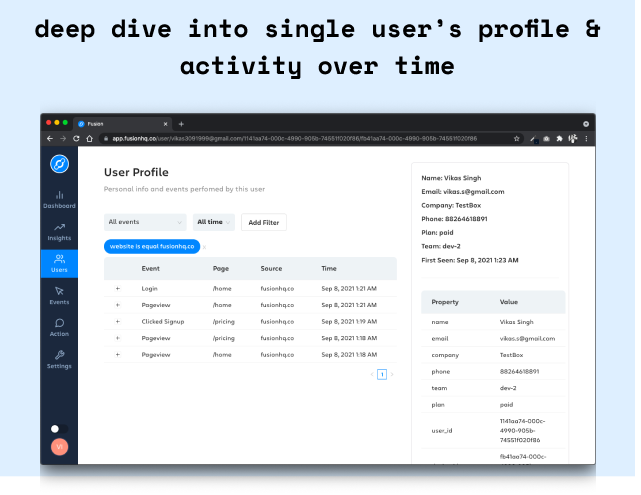Viewport: 641px width, 495px height.
Task: Click the Page column header
Action: click(x=221, y=269)
